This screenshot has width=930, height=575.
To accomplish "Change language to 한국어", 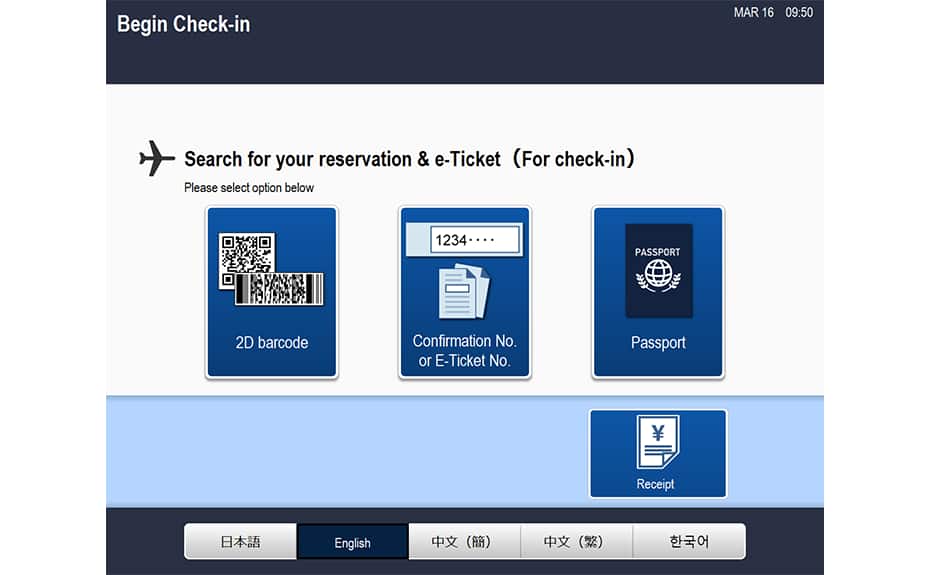I will coord(689,542).
